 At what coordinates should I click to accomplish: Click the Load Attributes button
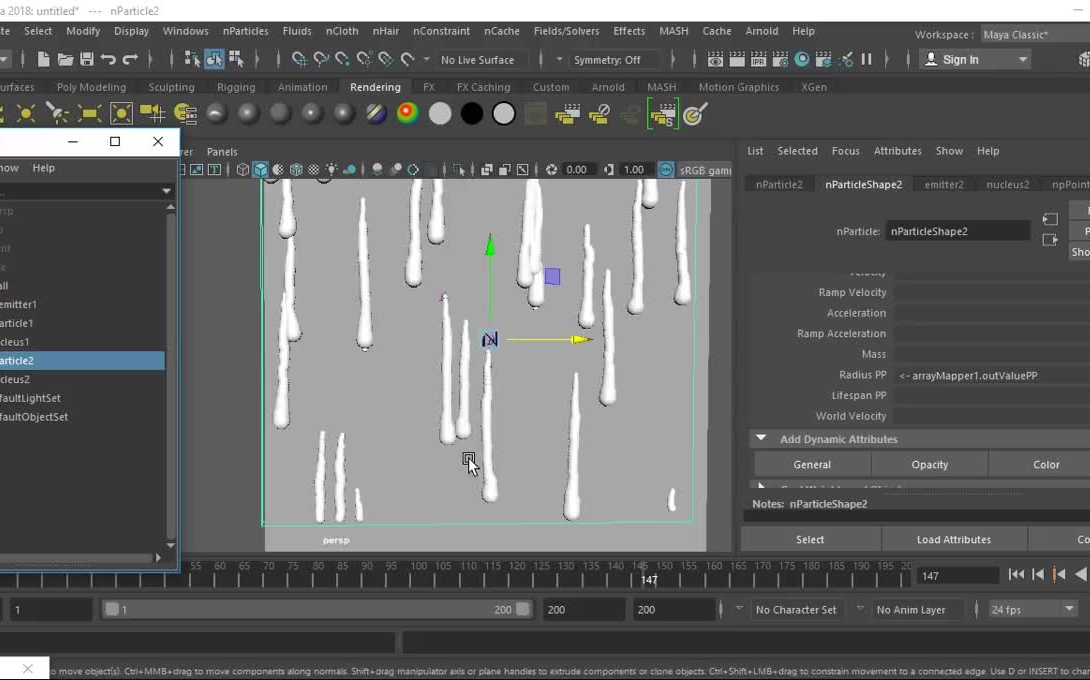tap(953, 540)
